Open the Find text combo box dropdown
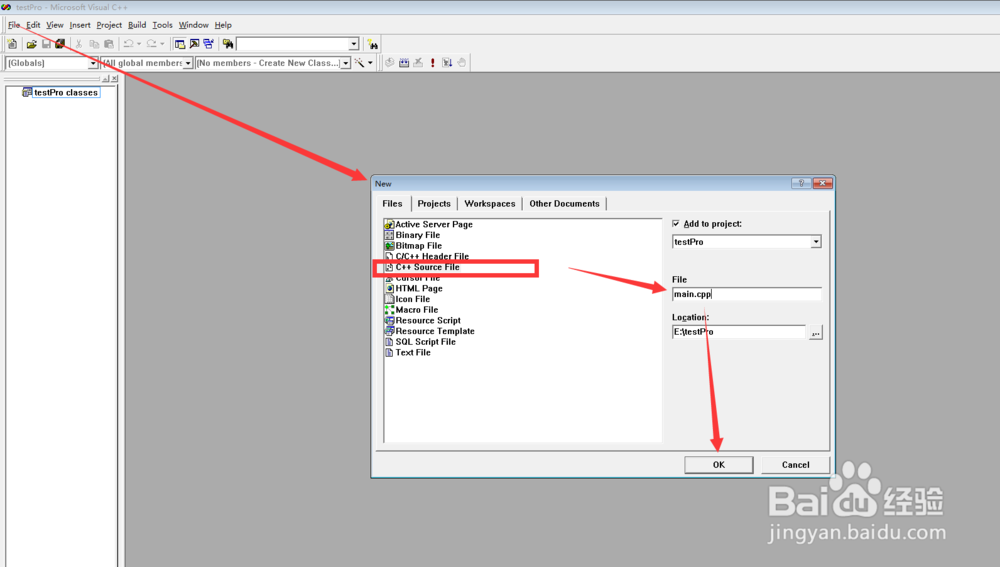The image size is (1000, 567). 353,44
